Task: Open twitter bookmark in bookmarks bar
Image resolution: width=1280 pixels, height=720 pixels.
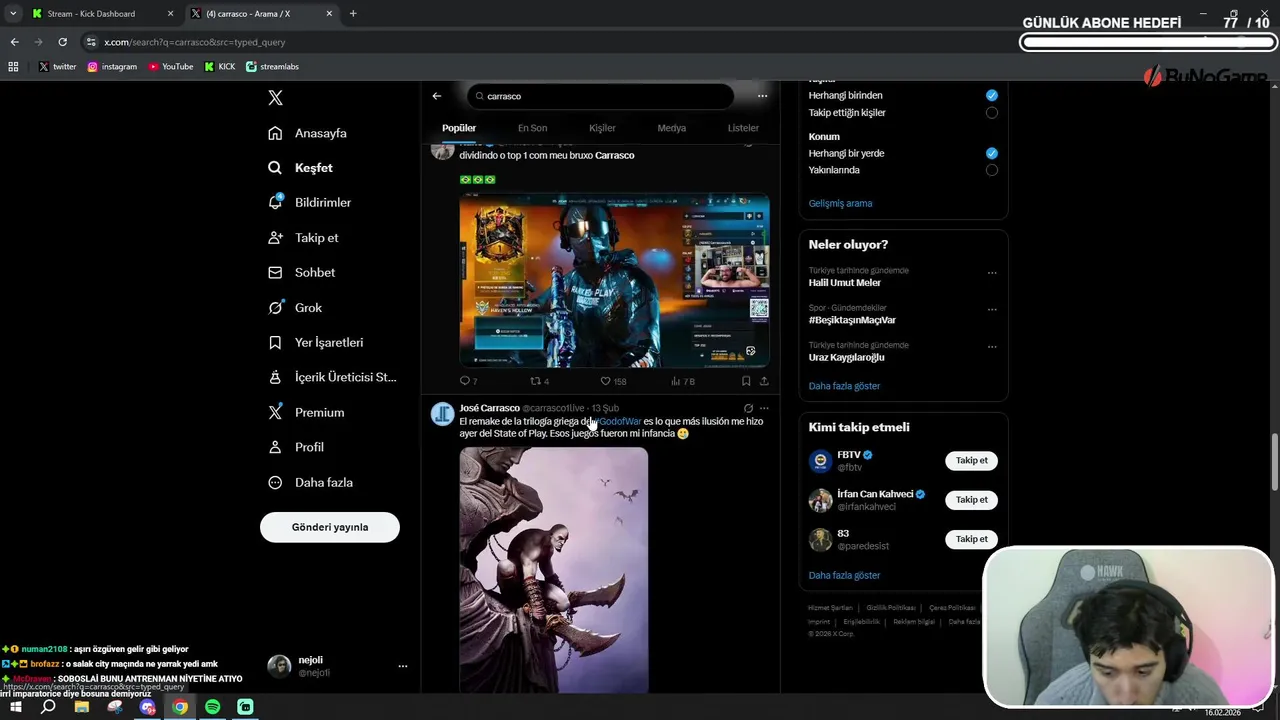Action: click(x=57, y=67)
